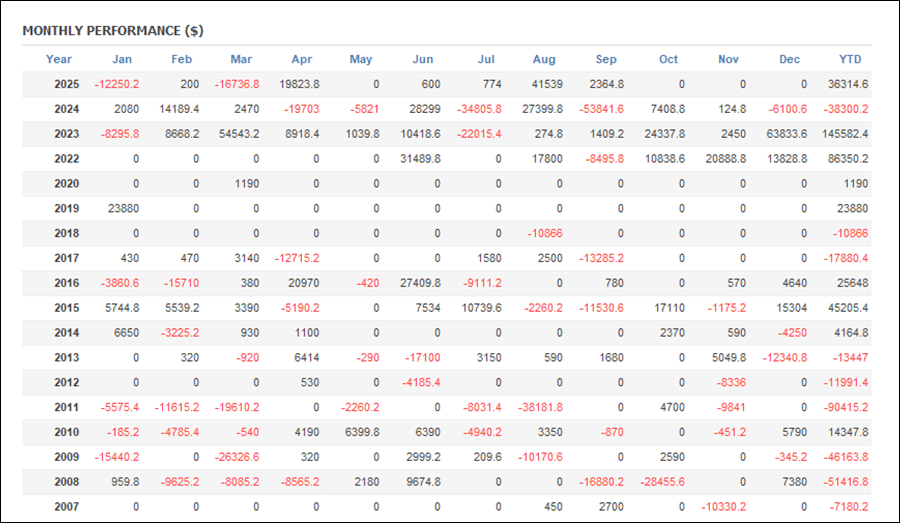Click the Aug column header
The height and width of the screenshot is (523, 900).
(x=544, y=59)
